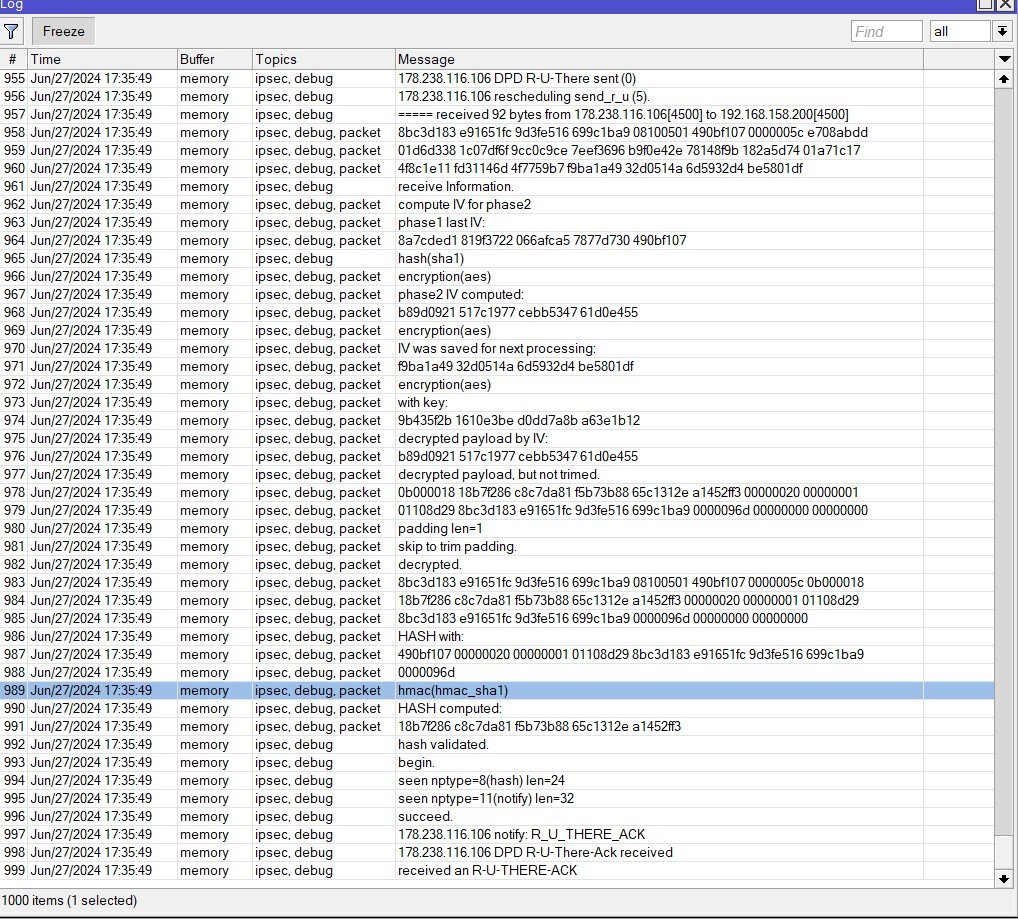Click the highlighted hmac(hmac_sha1) row
Screen dimensions: 1018x919
click(453, 690)
